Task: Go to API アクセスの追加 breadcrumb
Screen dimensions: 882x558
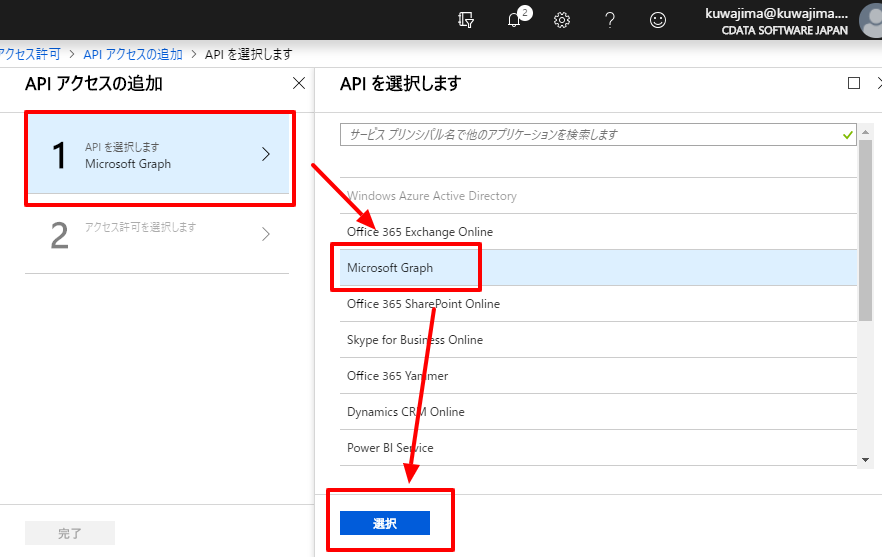Action: (133, 55)
